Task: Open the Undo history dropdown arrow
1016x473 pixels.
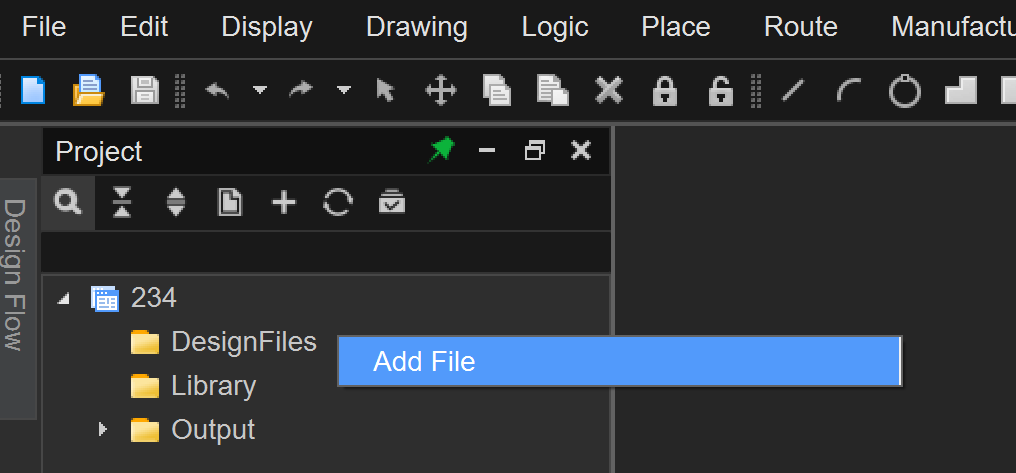Action: pos(260,91)
